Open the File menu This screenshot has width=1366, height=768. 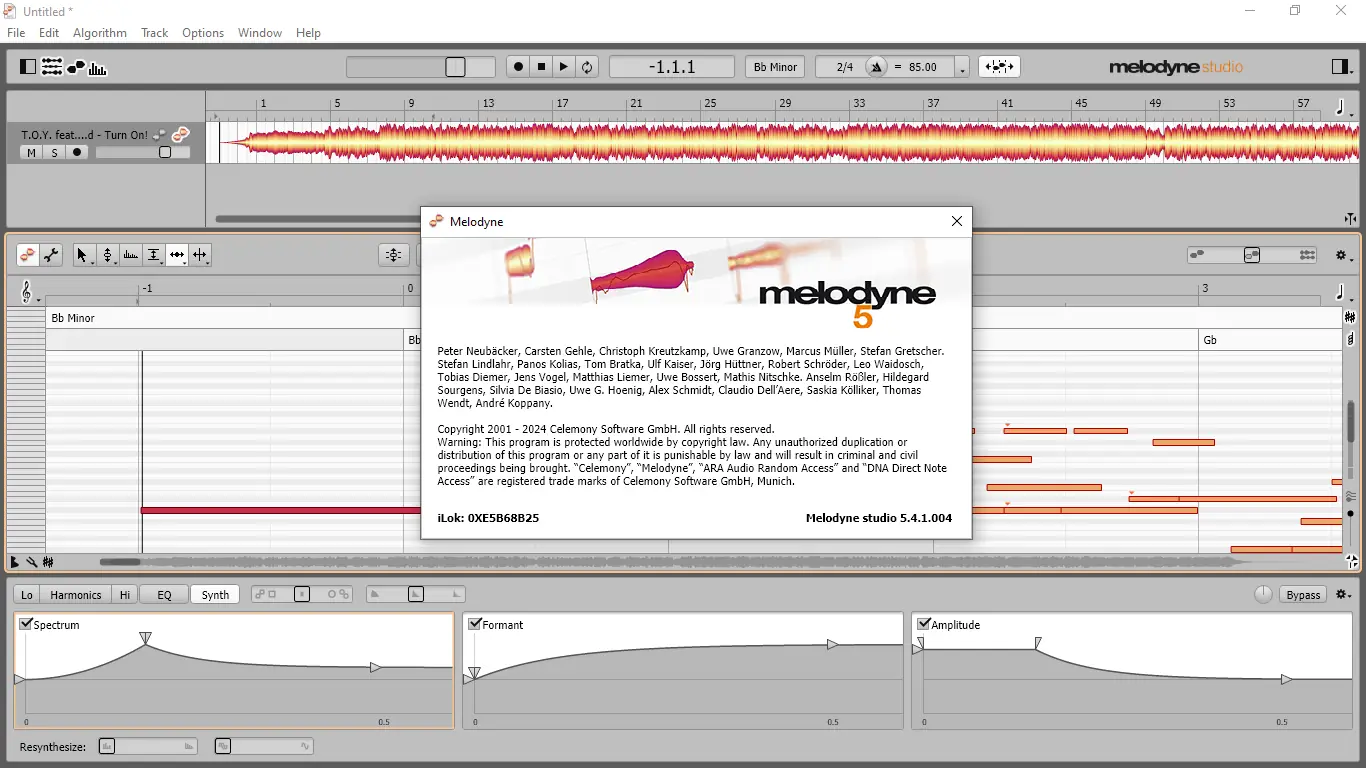(x=16, y=33)
